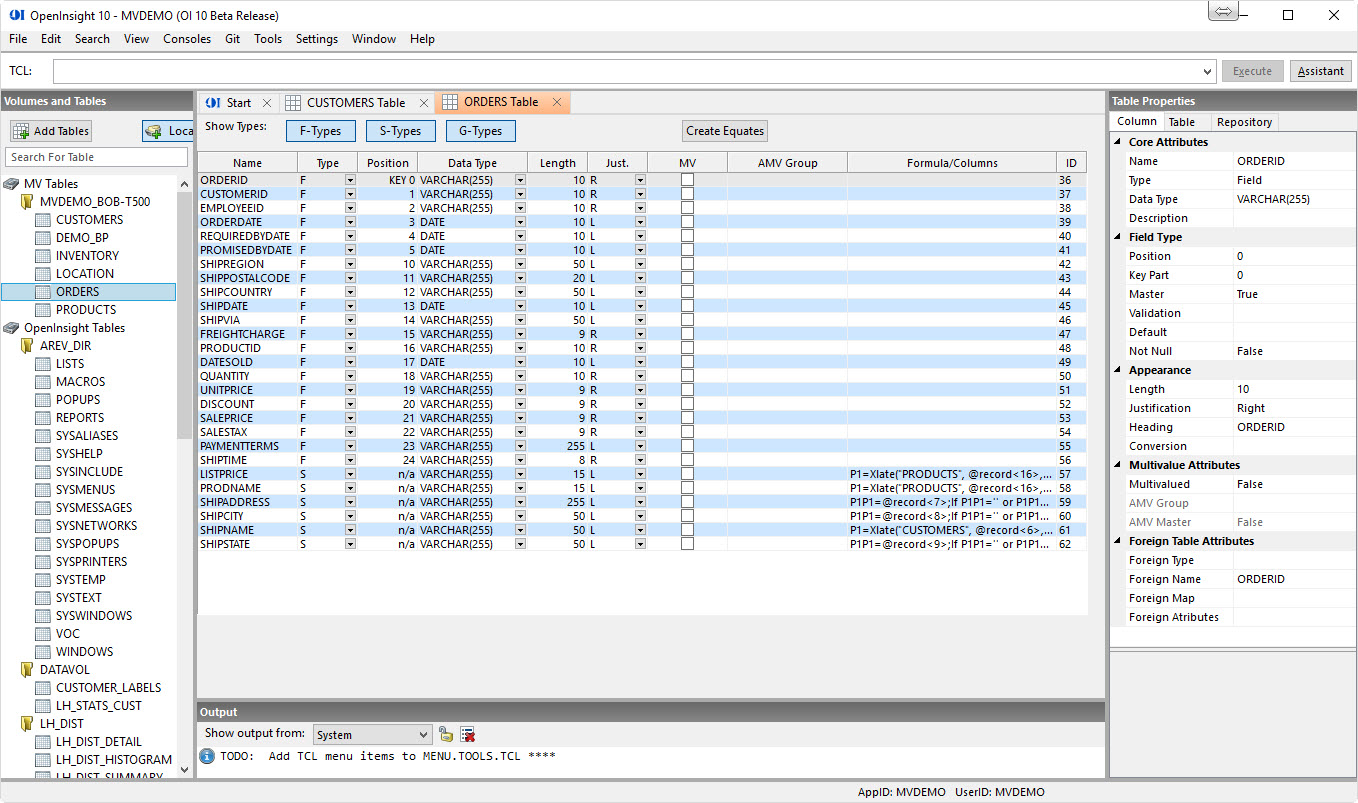Viewport: 1358px width, 803px height.
Task: Tick the MV checkbox for LISTPRICE
Action: [x=687, y=474]
